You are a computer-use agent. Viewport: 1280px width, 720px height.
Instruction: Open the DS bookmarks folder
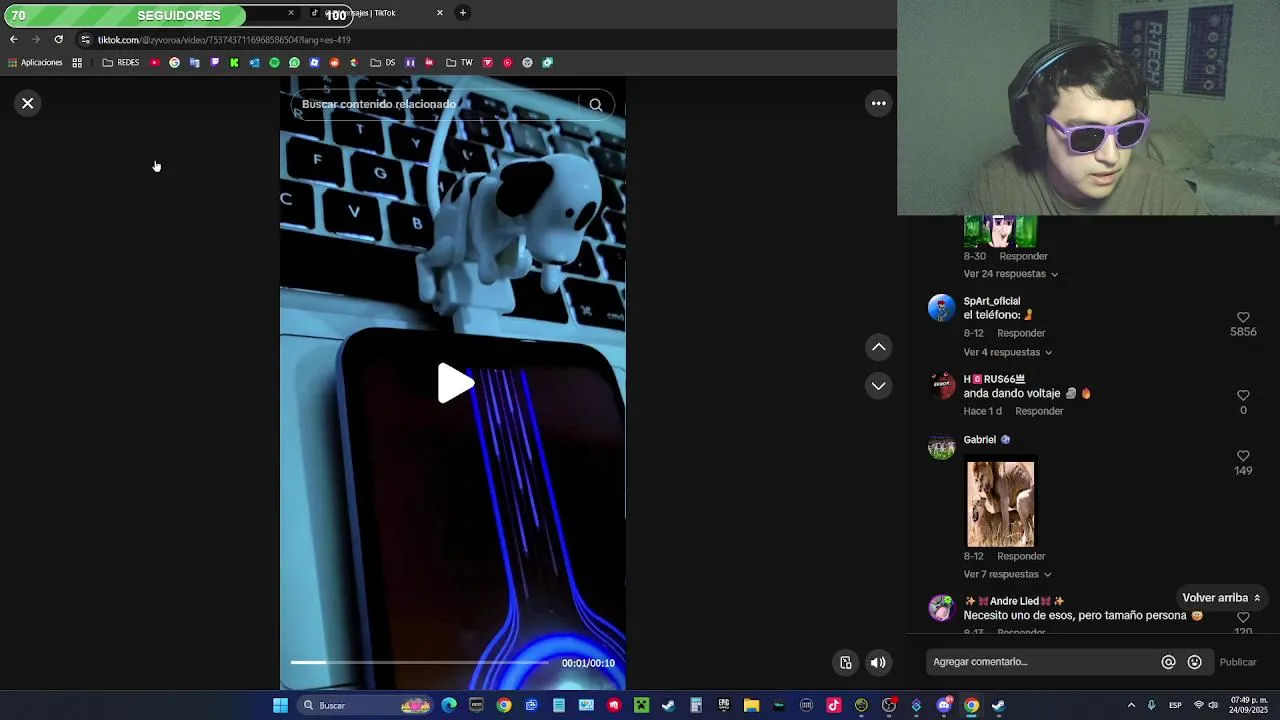tap(382, 62)
